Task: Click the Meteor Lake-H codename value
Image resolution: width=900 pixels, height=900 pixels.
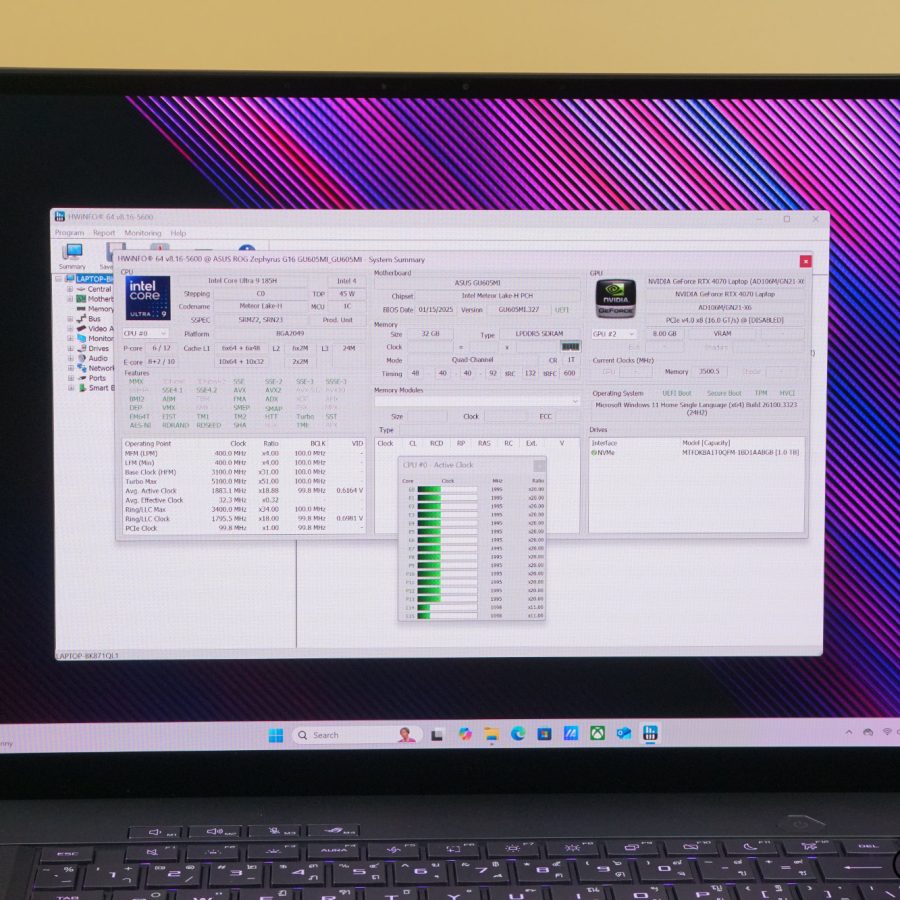Action: 261,306
